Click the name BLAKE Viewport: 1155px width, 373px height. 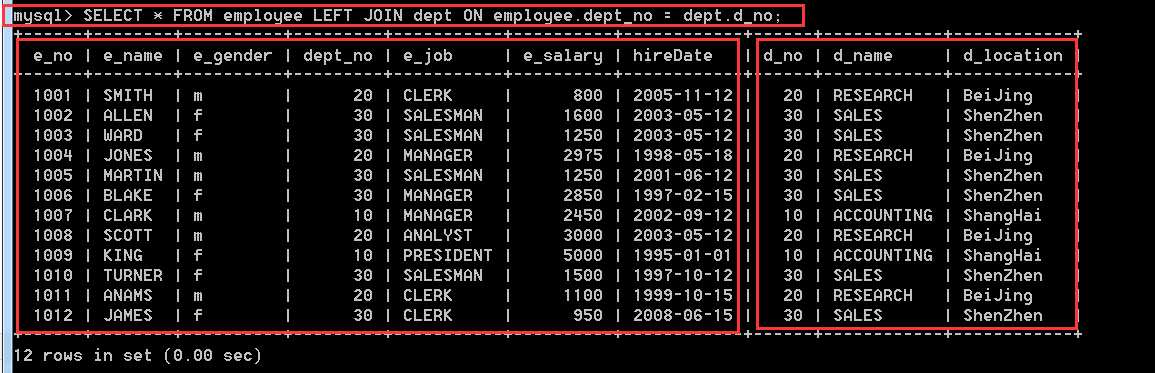[x=128, y=195]
